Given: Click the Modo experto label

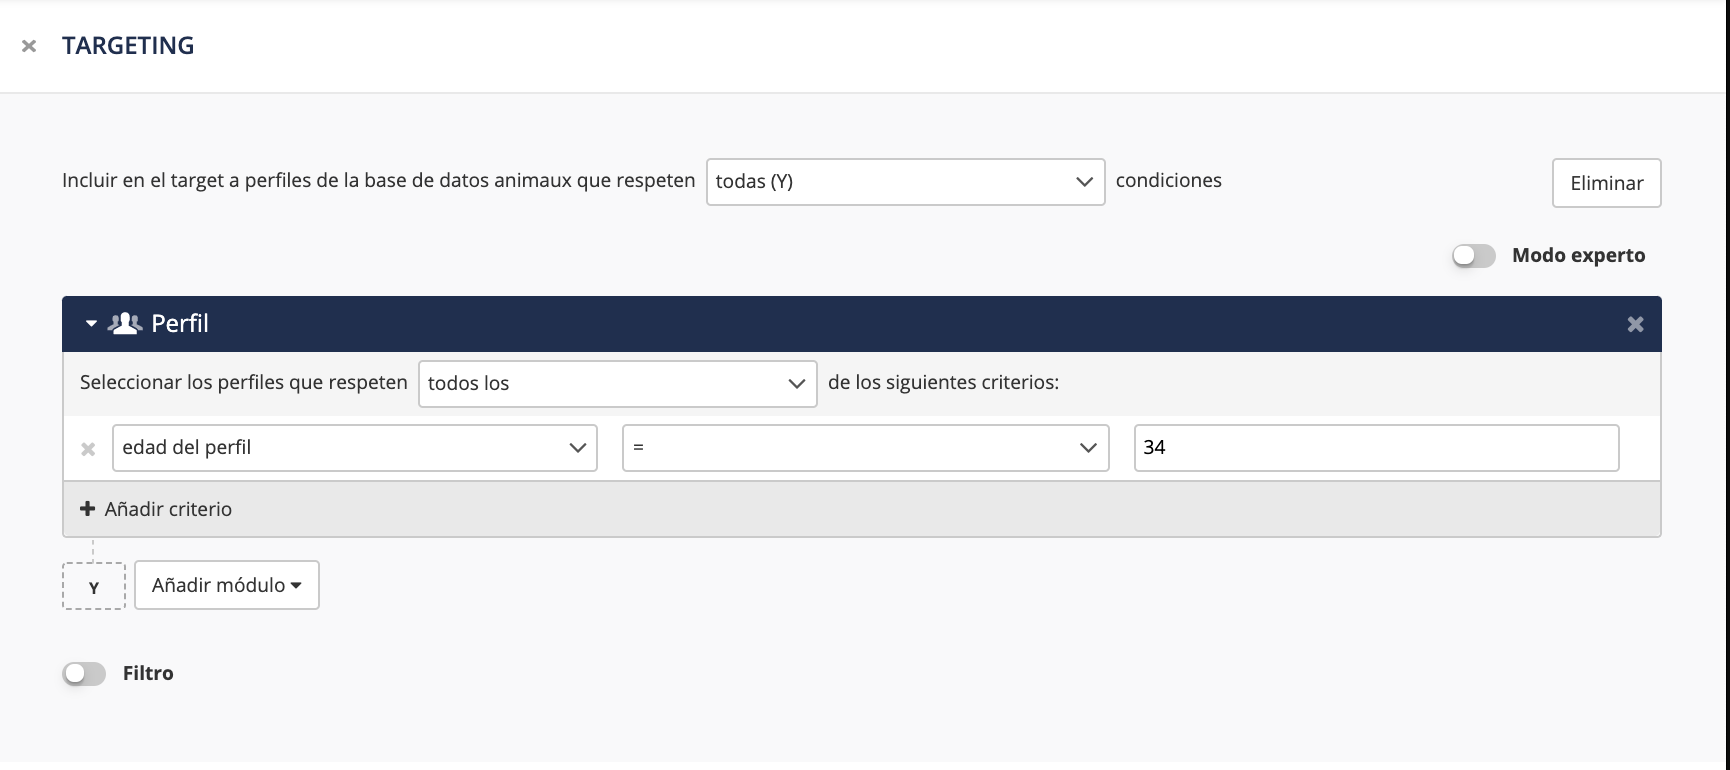Looking at the screenshot, I should (x=1578, y=255).
